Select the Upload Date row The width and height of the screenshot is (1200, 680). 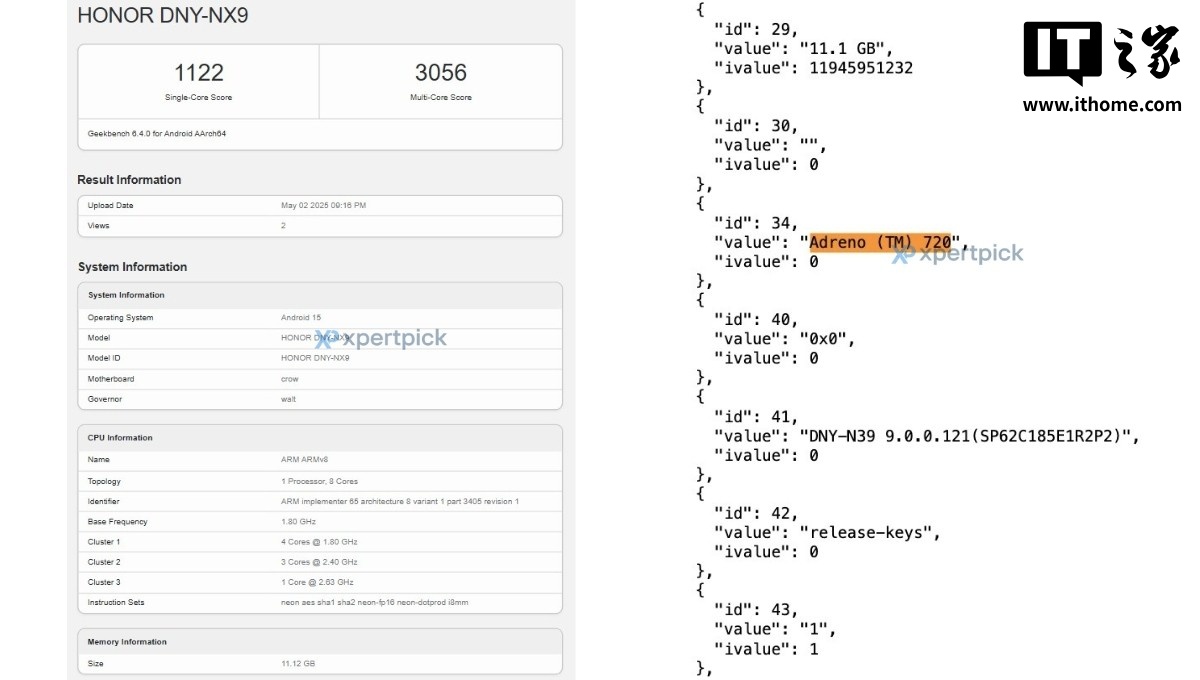coord(319,205)
